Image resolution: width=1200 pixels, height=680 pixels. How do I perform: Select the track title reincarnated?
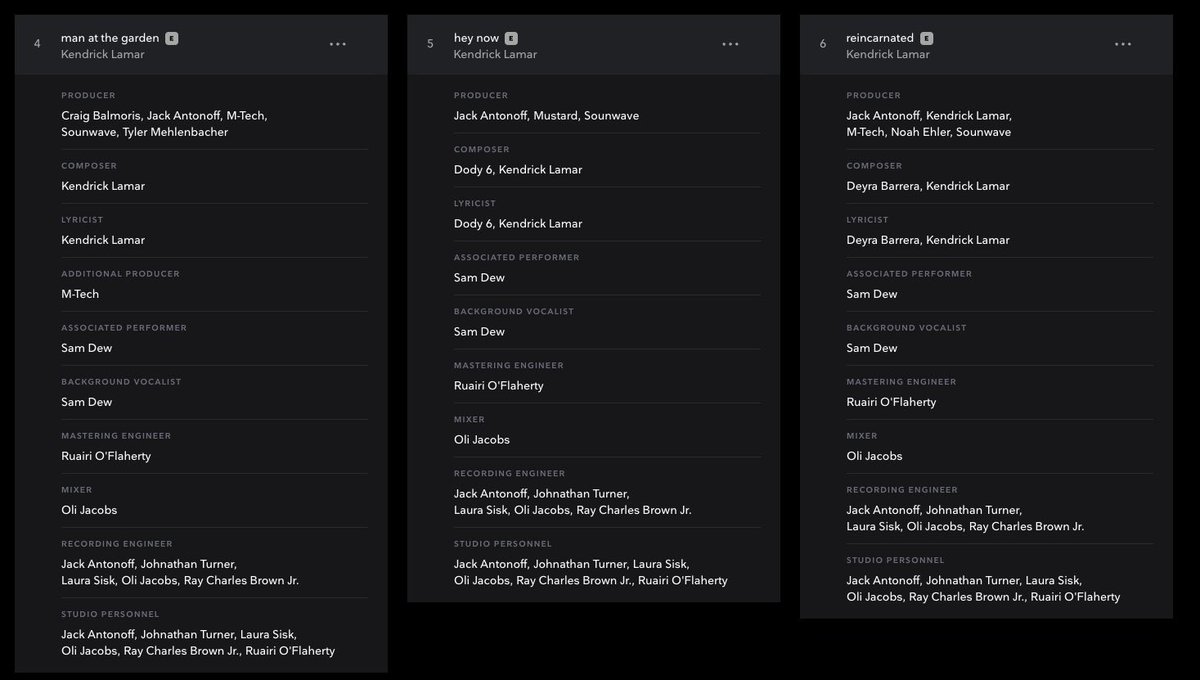880,38
